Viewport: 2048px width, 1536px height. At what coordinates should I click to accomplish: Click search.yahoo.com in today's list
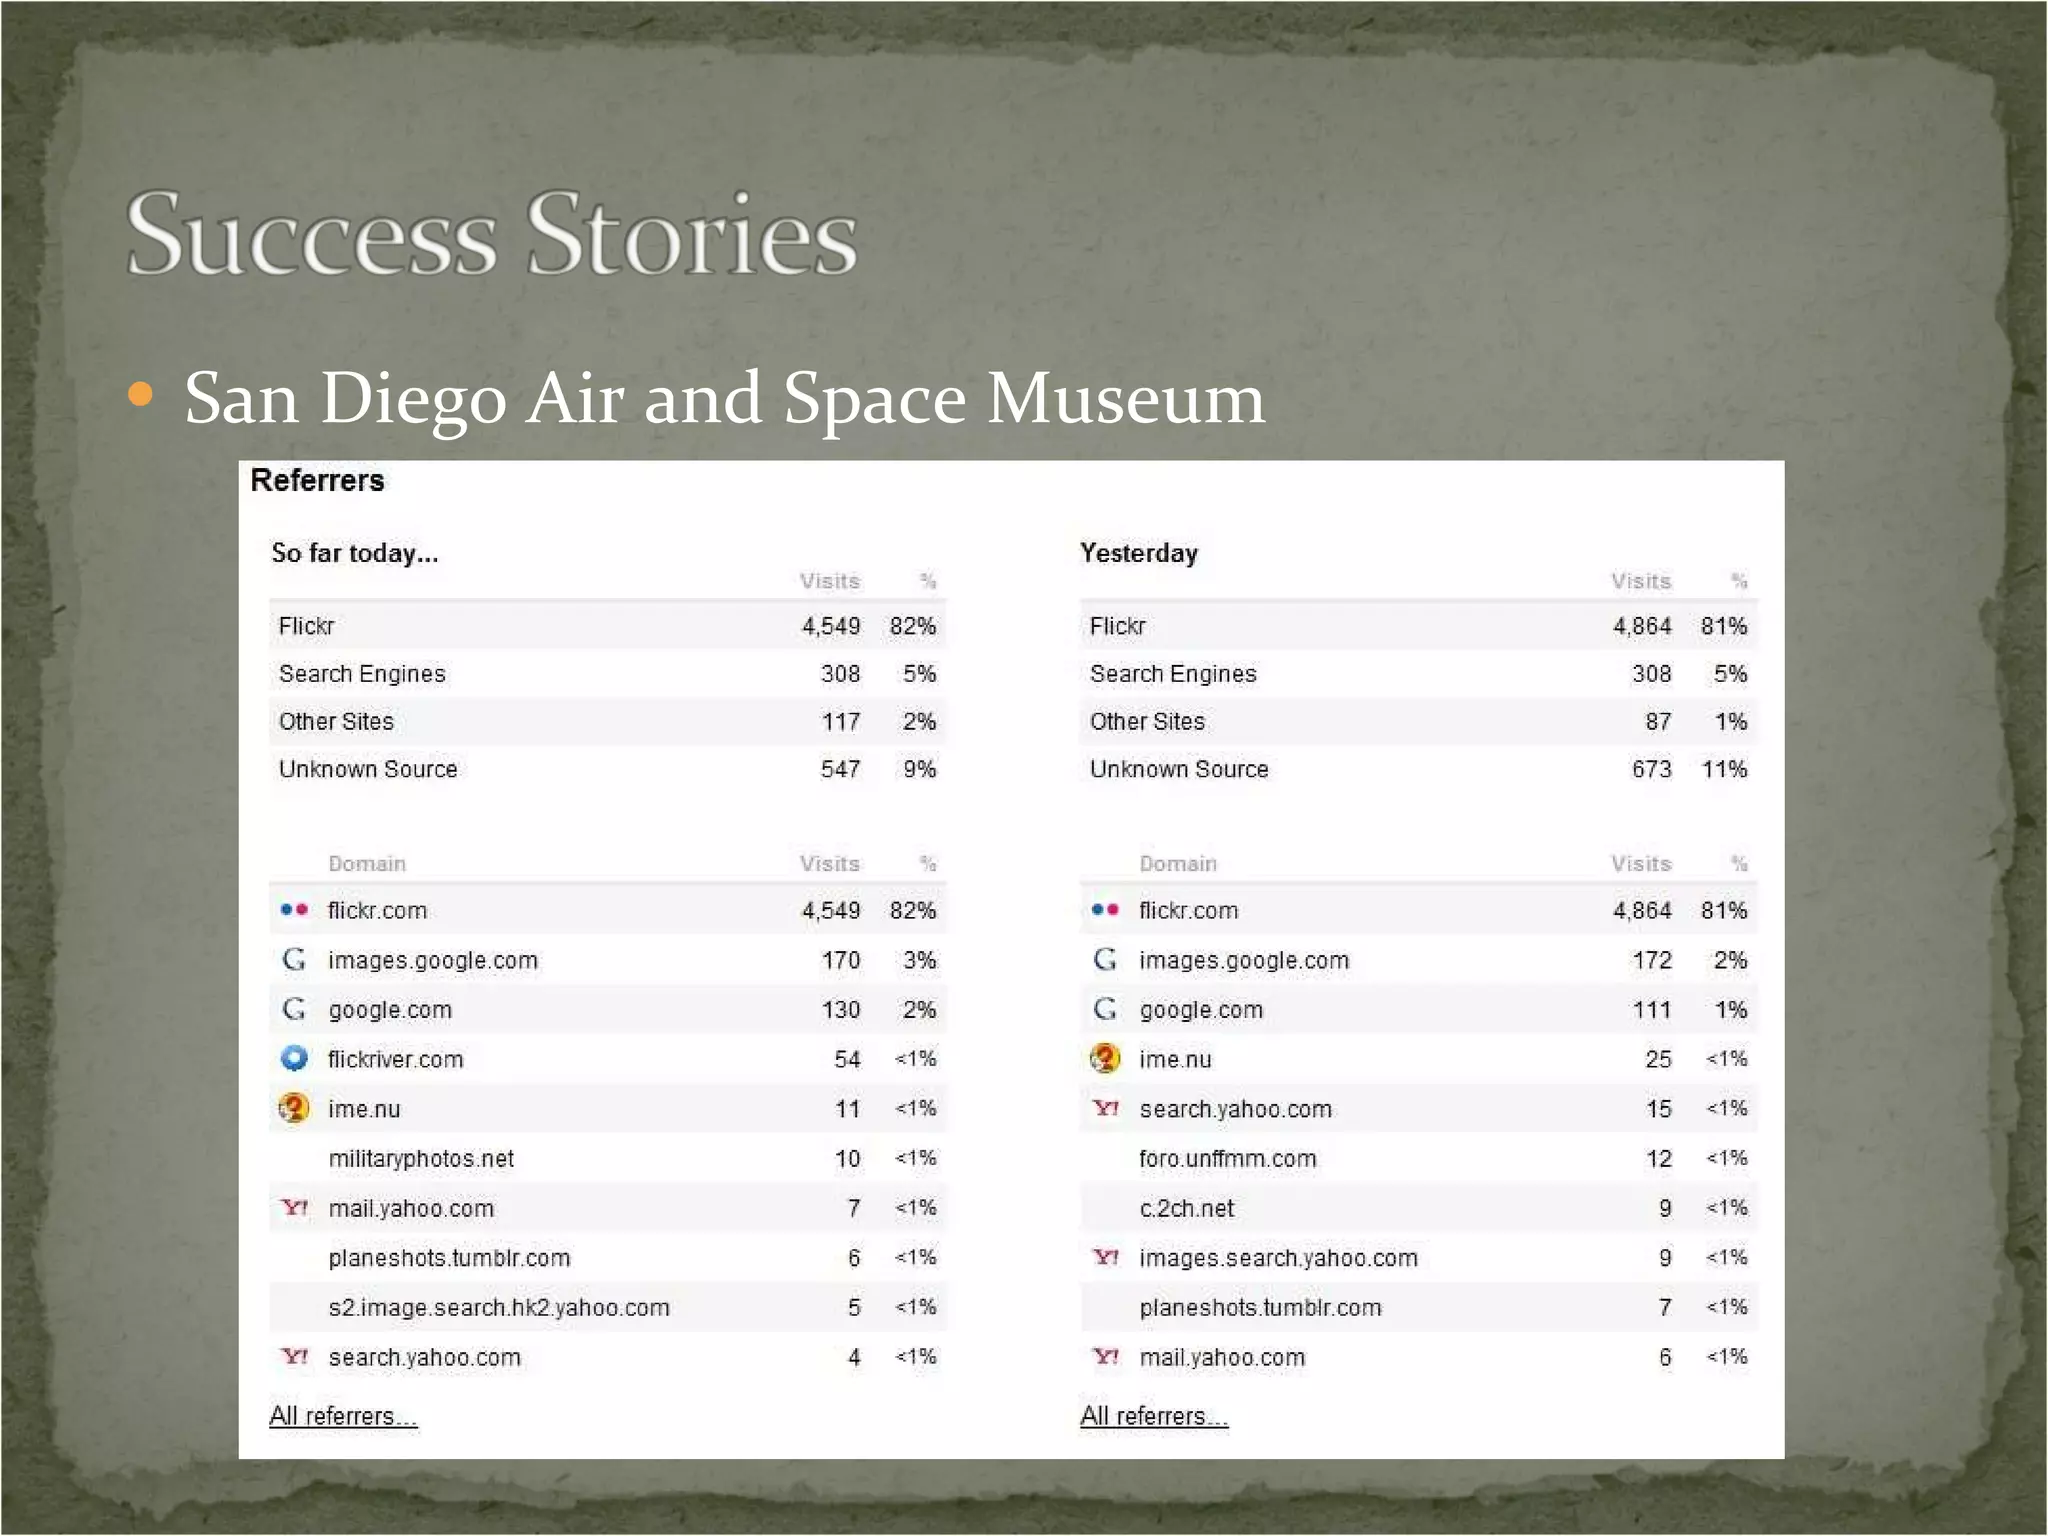pos(424,1357)
